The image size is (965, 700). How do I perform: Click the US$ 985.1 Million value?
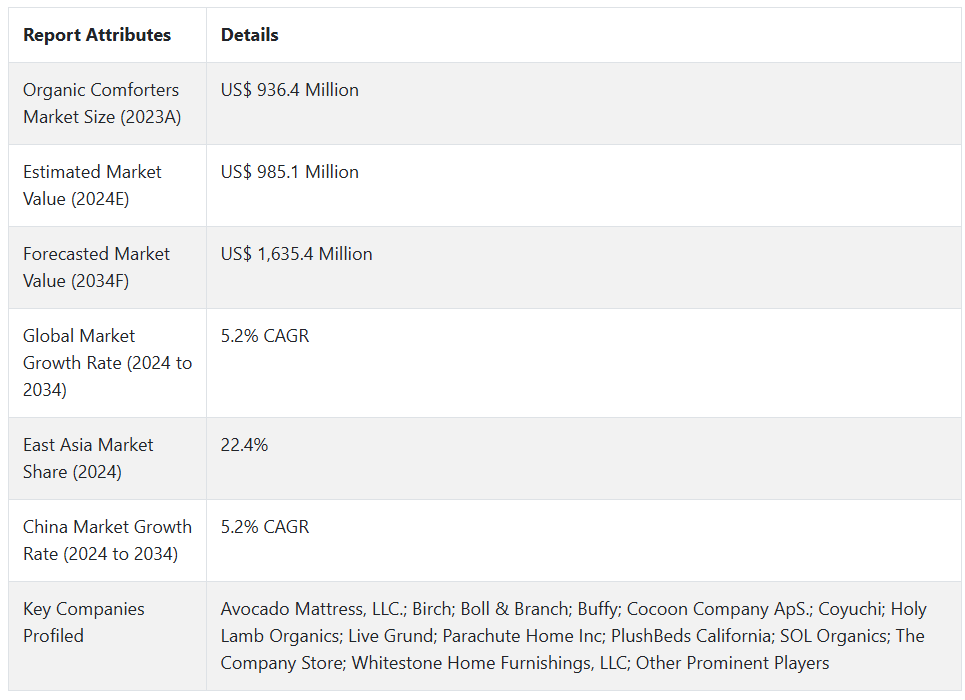click(290, 172)
